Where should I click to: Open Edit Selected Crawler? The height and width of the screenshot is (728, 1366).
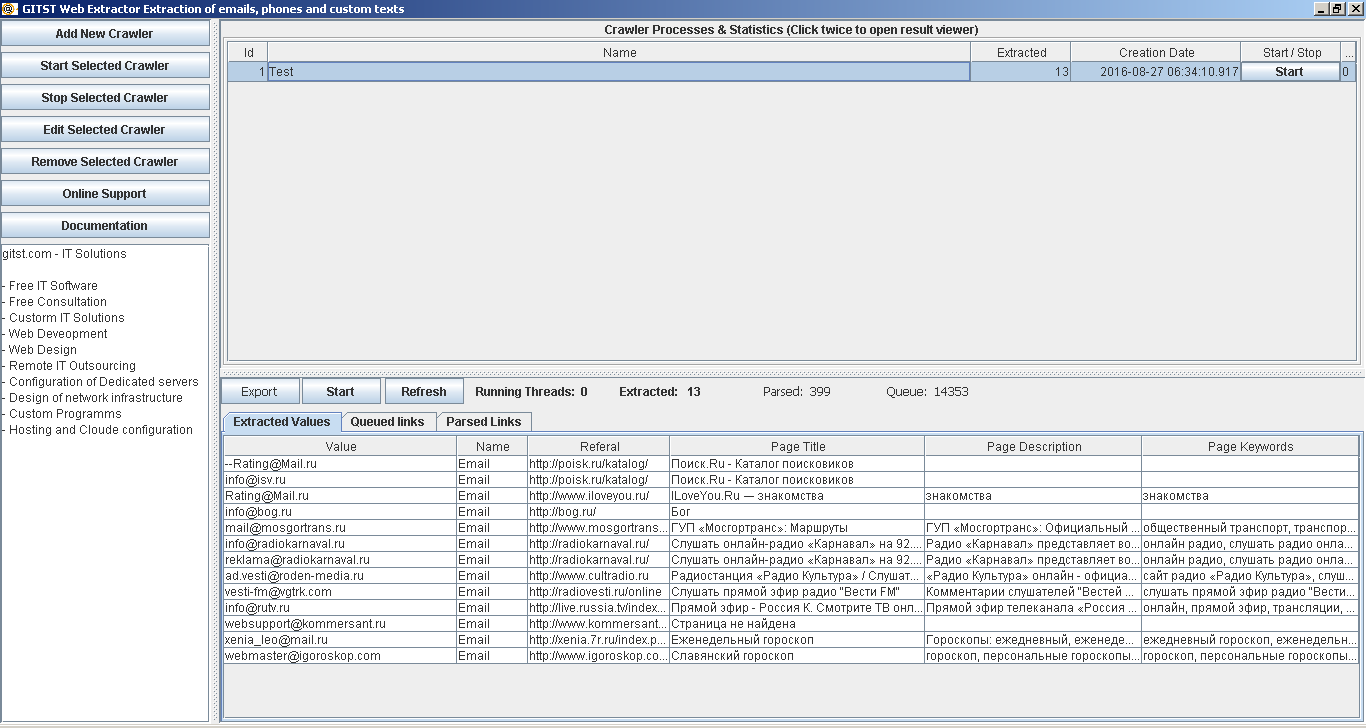[105, 129]
